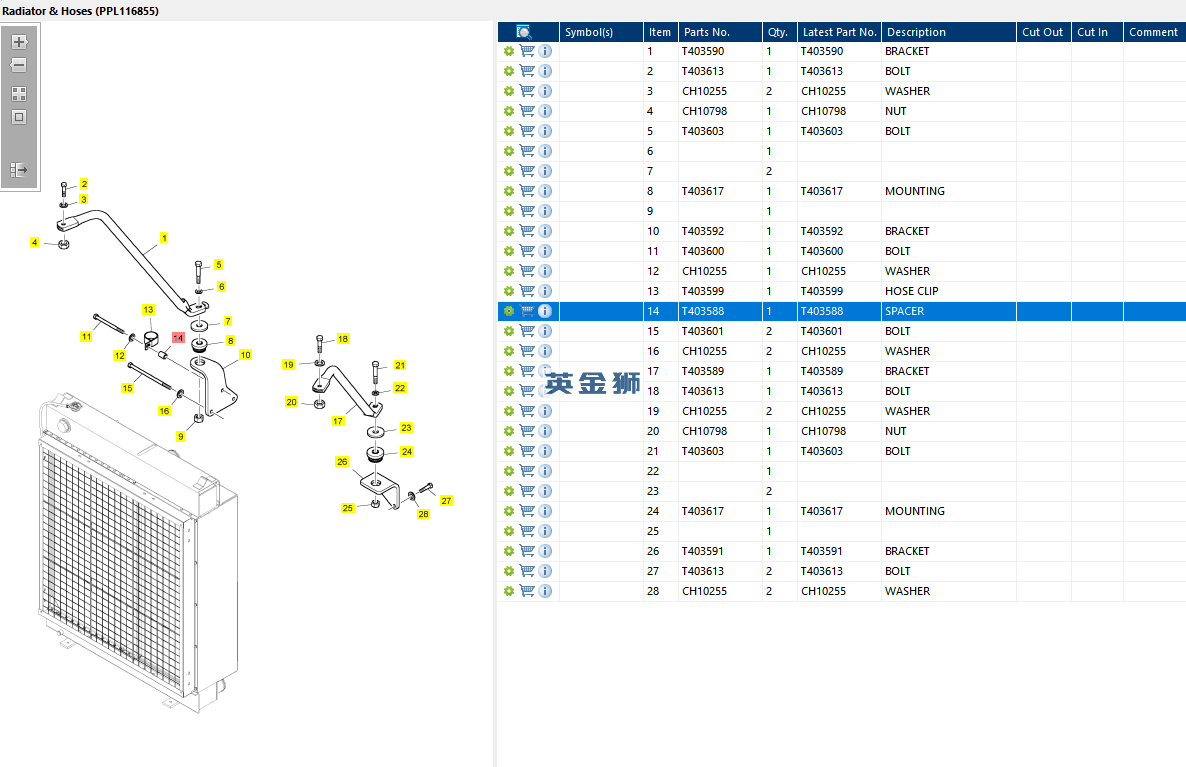Image resolution: width=1186 pixels, height=767 pixels.
Task: Open info icon for item 13 HOSE CLIP
Action: (545, 291)
